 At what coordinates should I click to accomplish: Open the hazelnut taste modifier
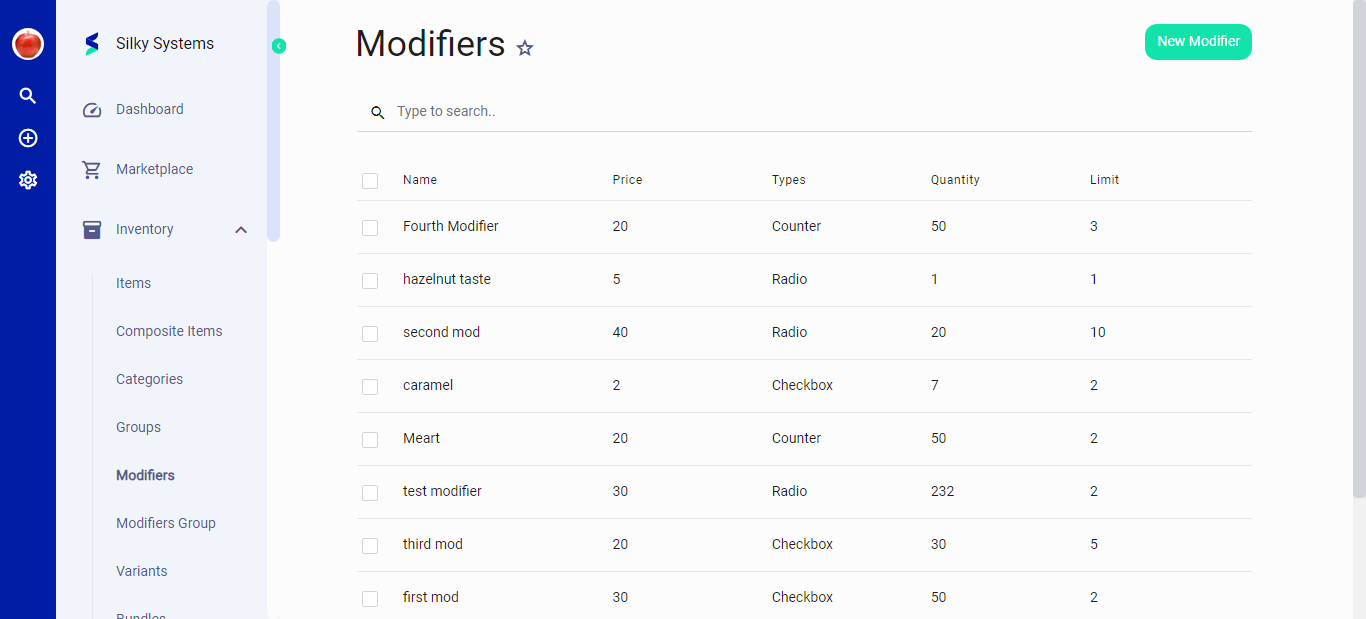tap(447, 279)
